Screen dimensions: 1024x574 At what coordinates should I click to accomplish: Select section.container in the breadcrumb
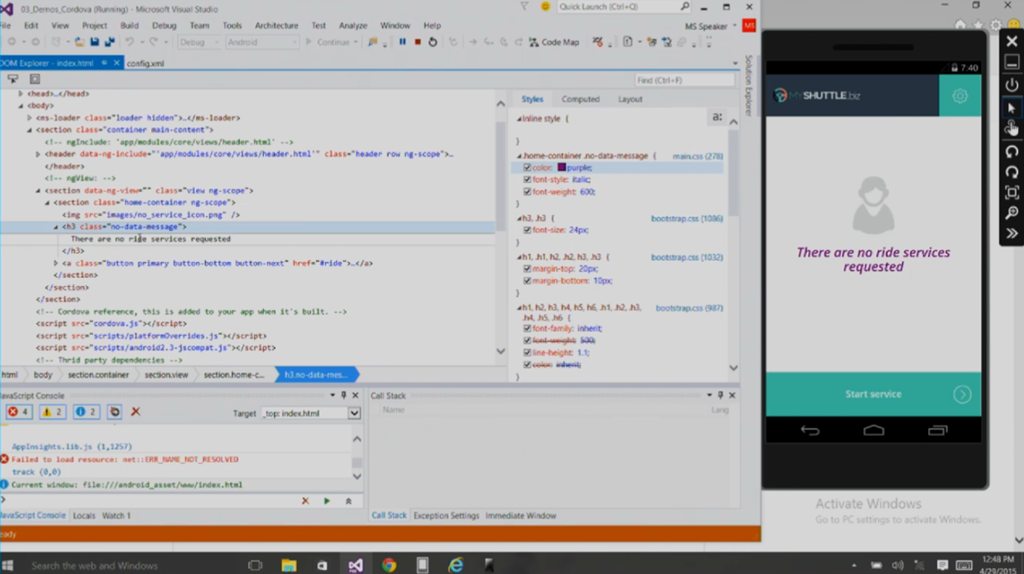point(99,375)
